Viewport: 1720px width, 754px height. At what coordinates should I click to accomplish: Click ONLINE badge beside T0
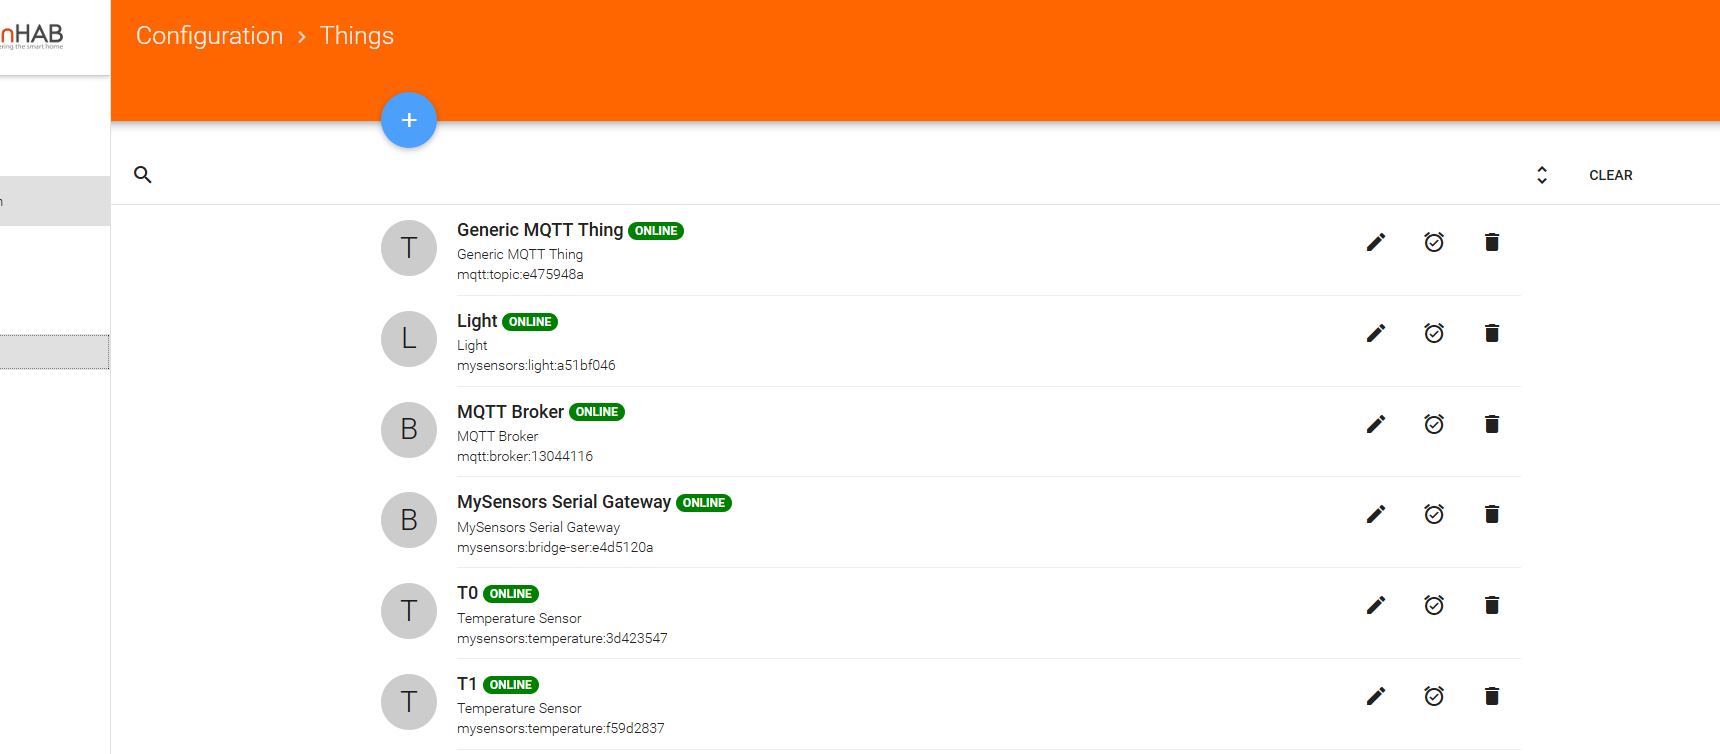click(x=511, y=594)
